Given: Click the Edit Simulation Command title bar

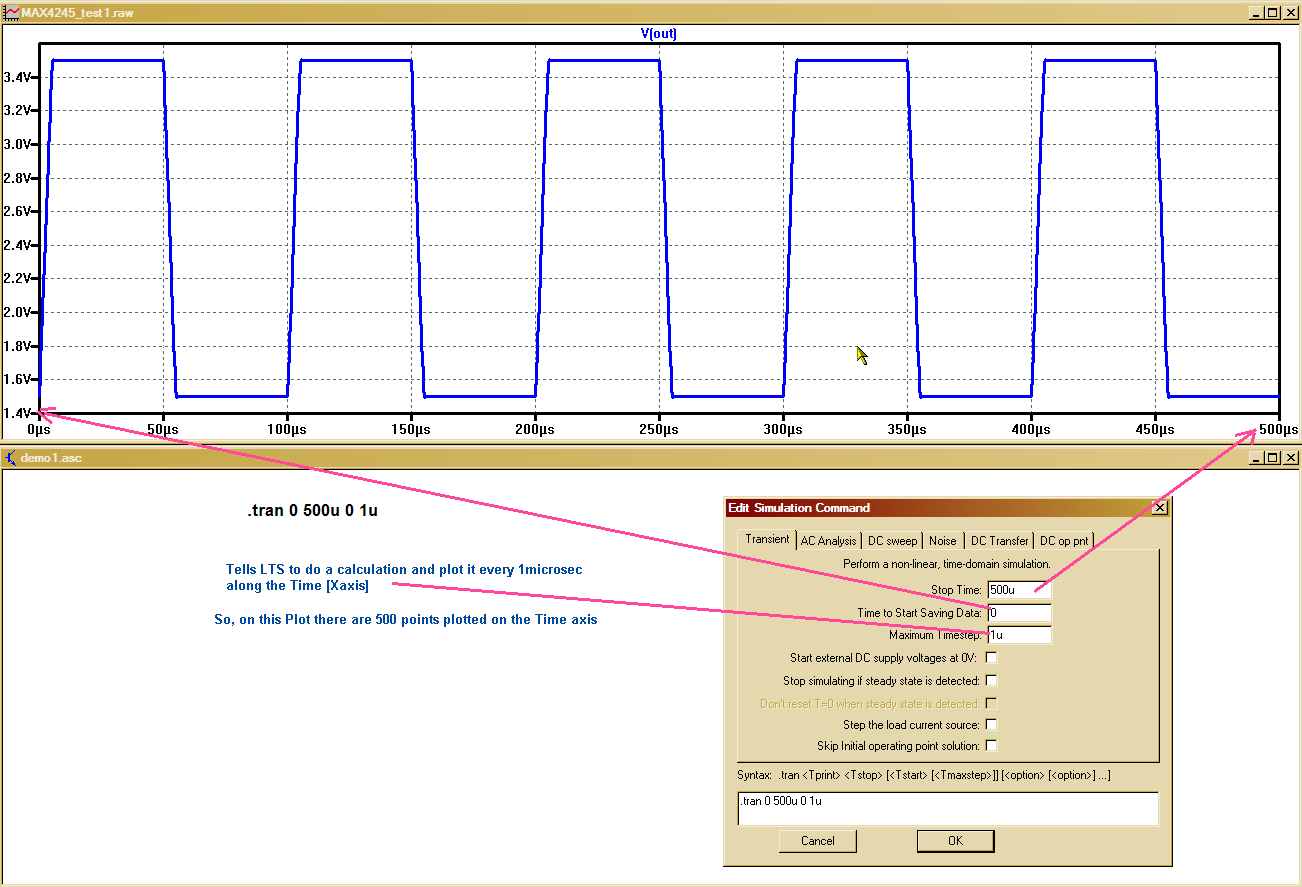Looking at the screenshot, I should [947, 508].
